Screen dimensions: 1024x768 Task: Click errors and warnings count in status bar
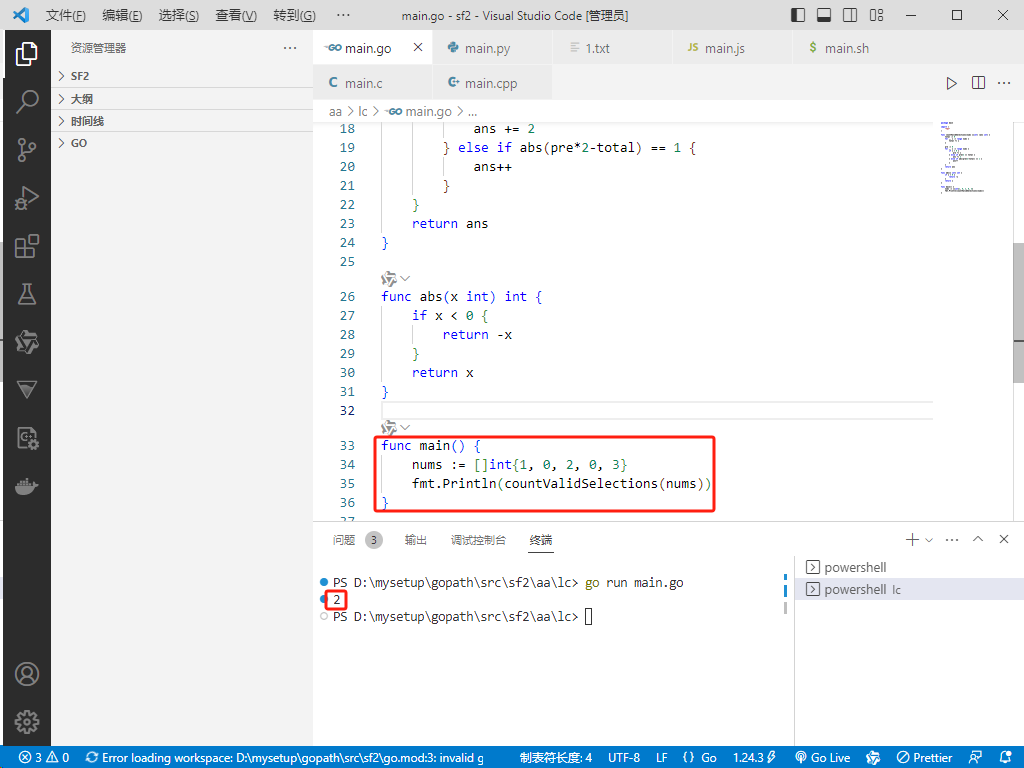[x=44, y=758]
